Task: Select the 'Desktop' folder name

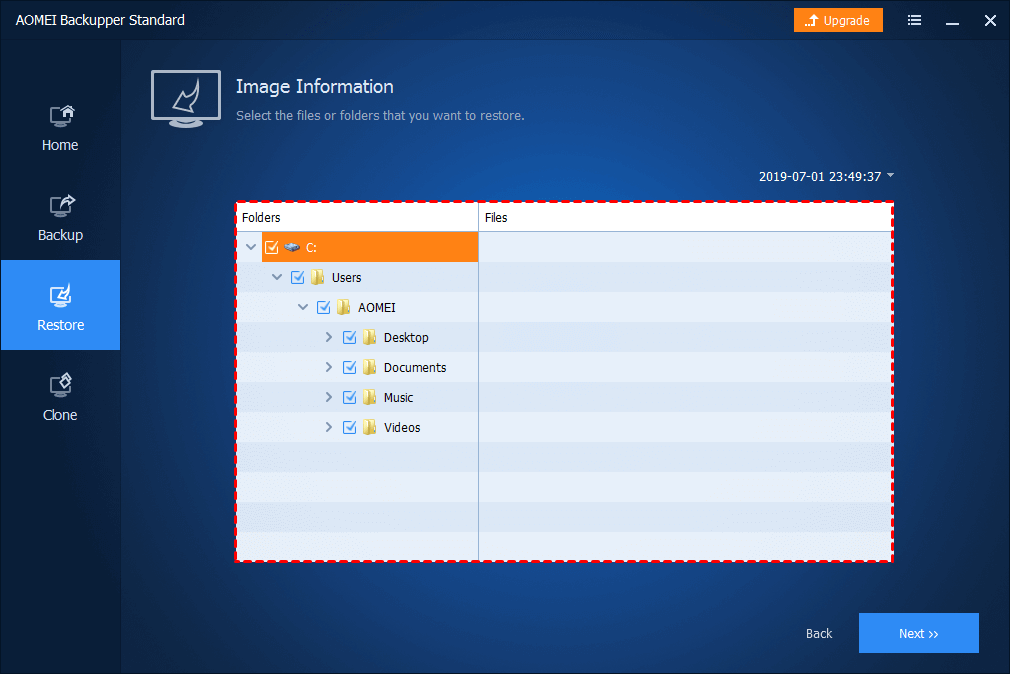Action: (x=406, y=338)
